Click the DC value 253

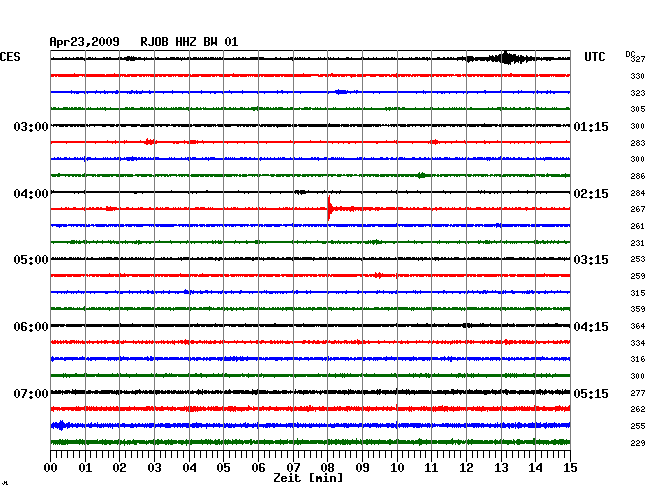[x=638, y=259]
